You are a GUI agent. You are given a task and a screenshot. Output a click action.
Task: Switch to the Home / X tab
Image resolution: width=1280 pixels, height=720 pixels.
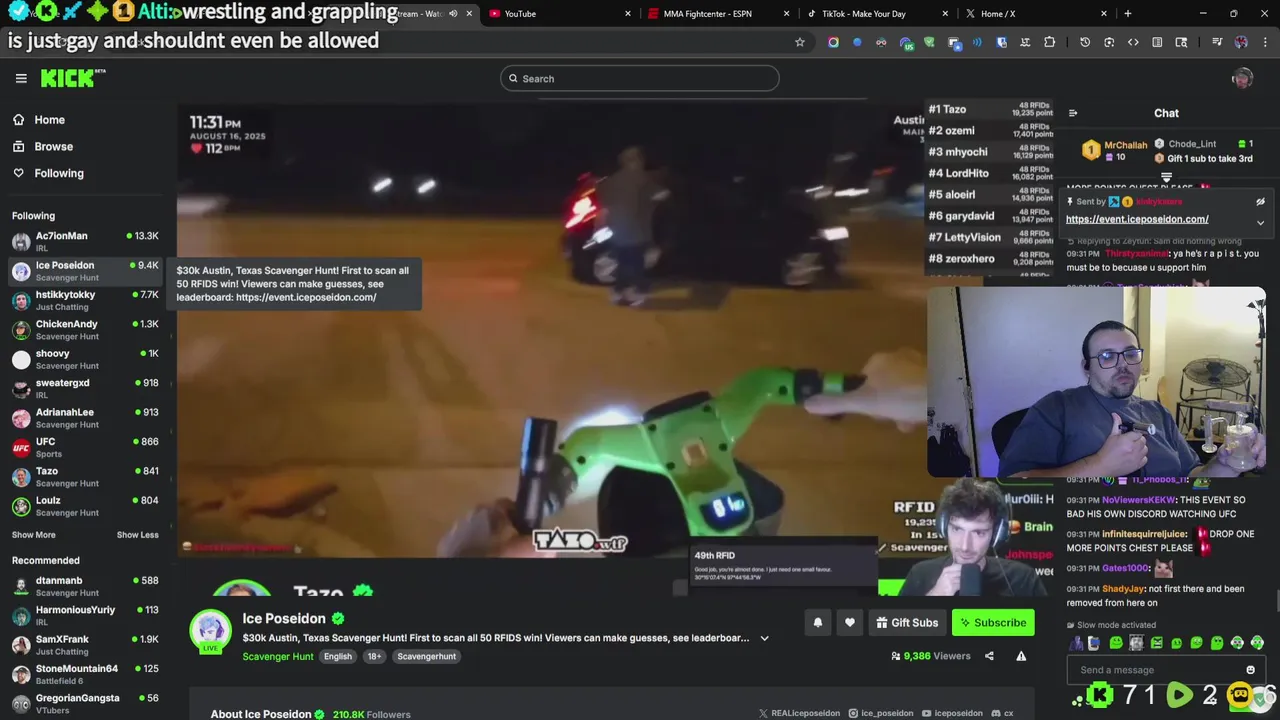[1034, 13]
